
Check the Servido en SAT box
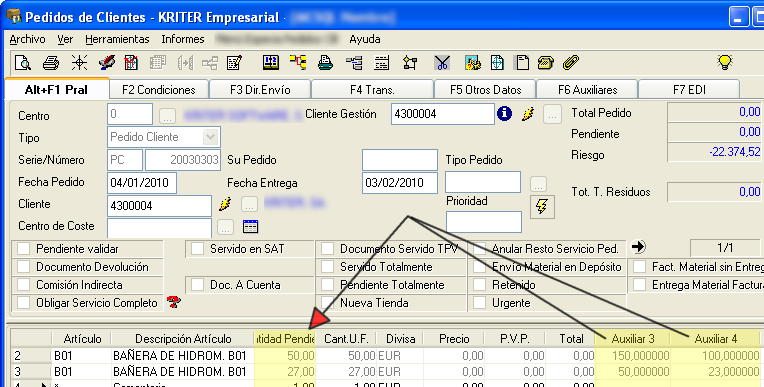pos(197,249)
